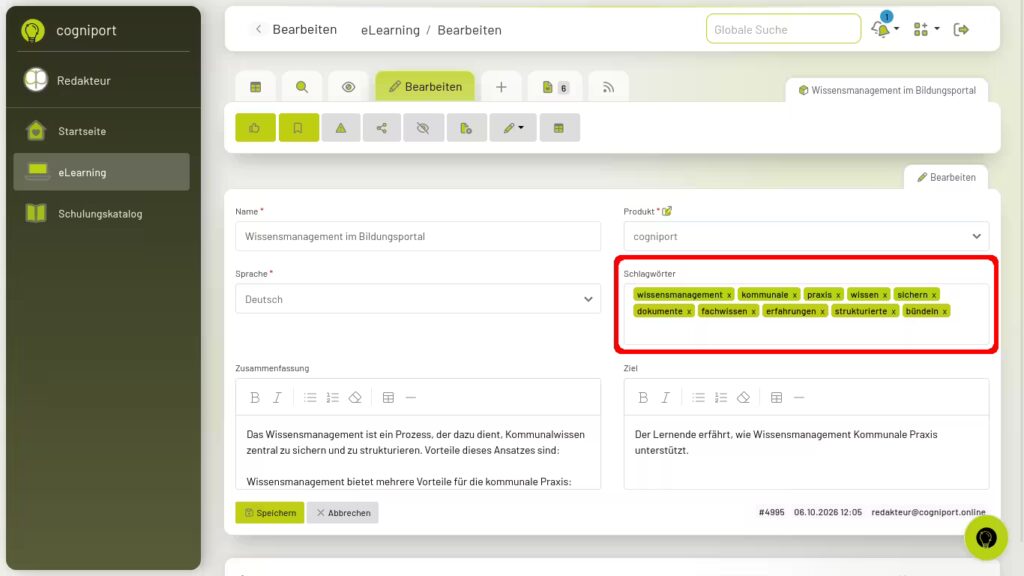Toggle numbered list in Ziel editor
Viewport: 1024px width, 576px height.
(x=721, y=398)
